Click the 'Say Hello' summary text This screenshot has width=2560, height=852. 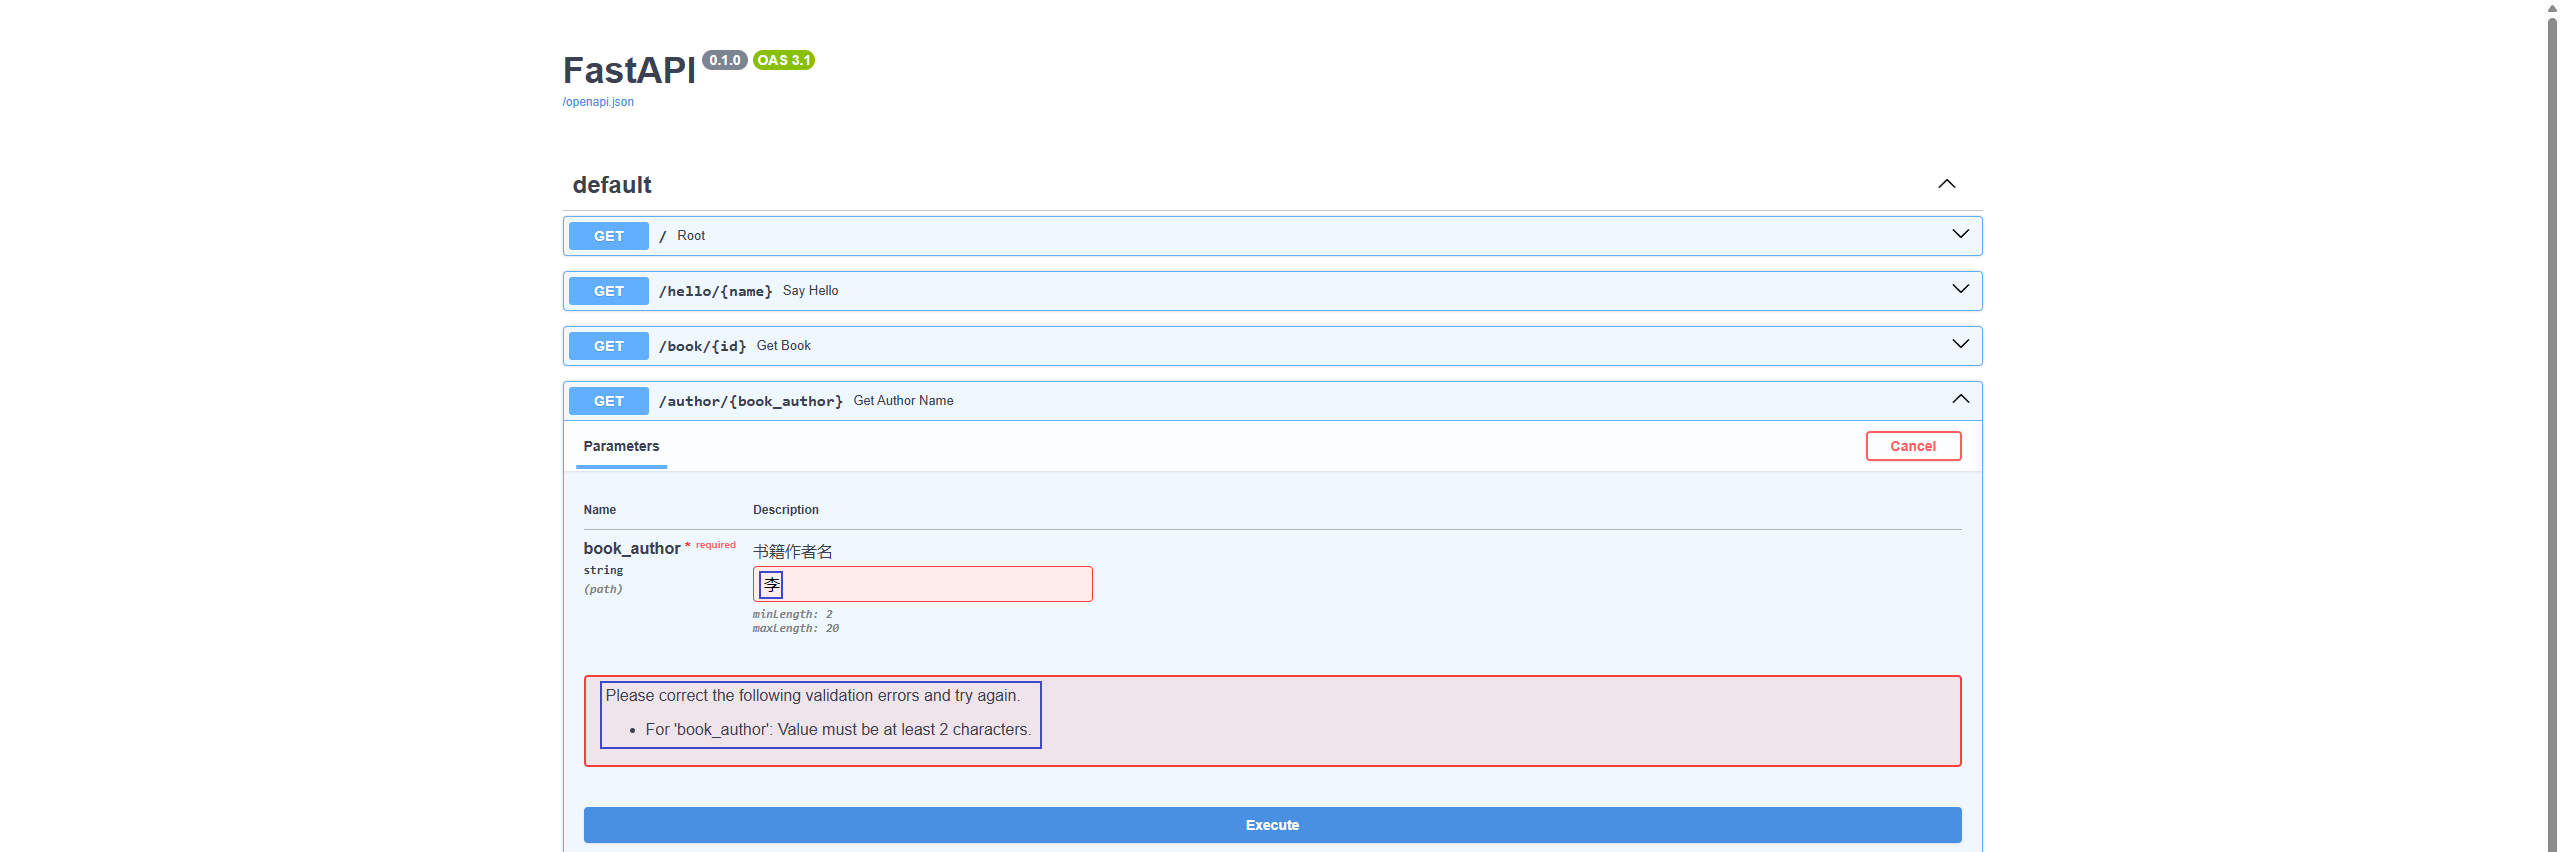[810, 291]
